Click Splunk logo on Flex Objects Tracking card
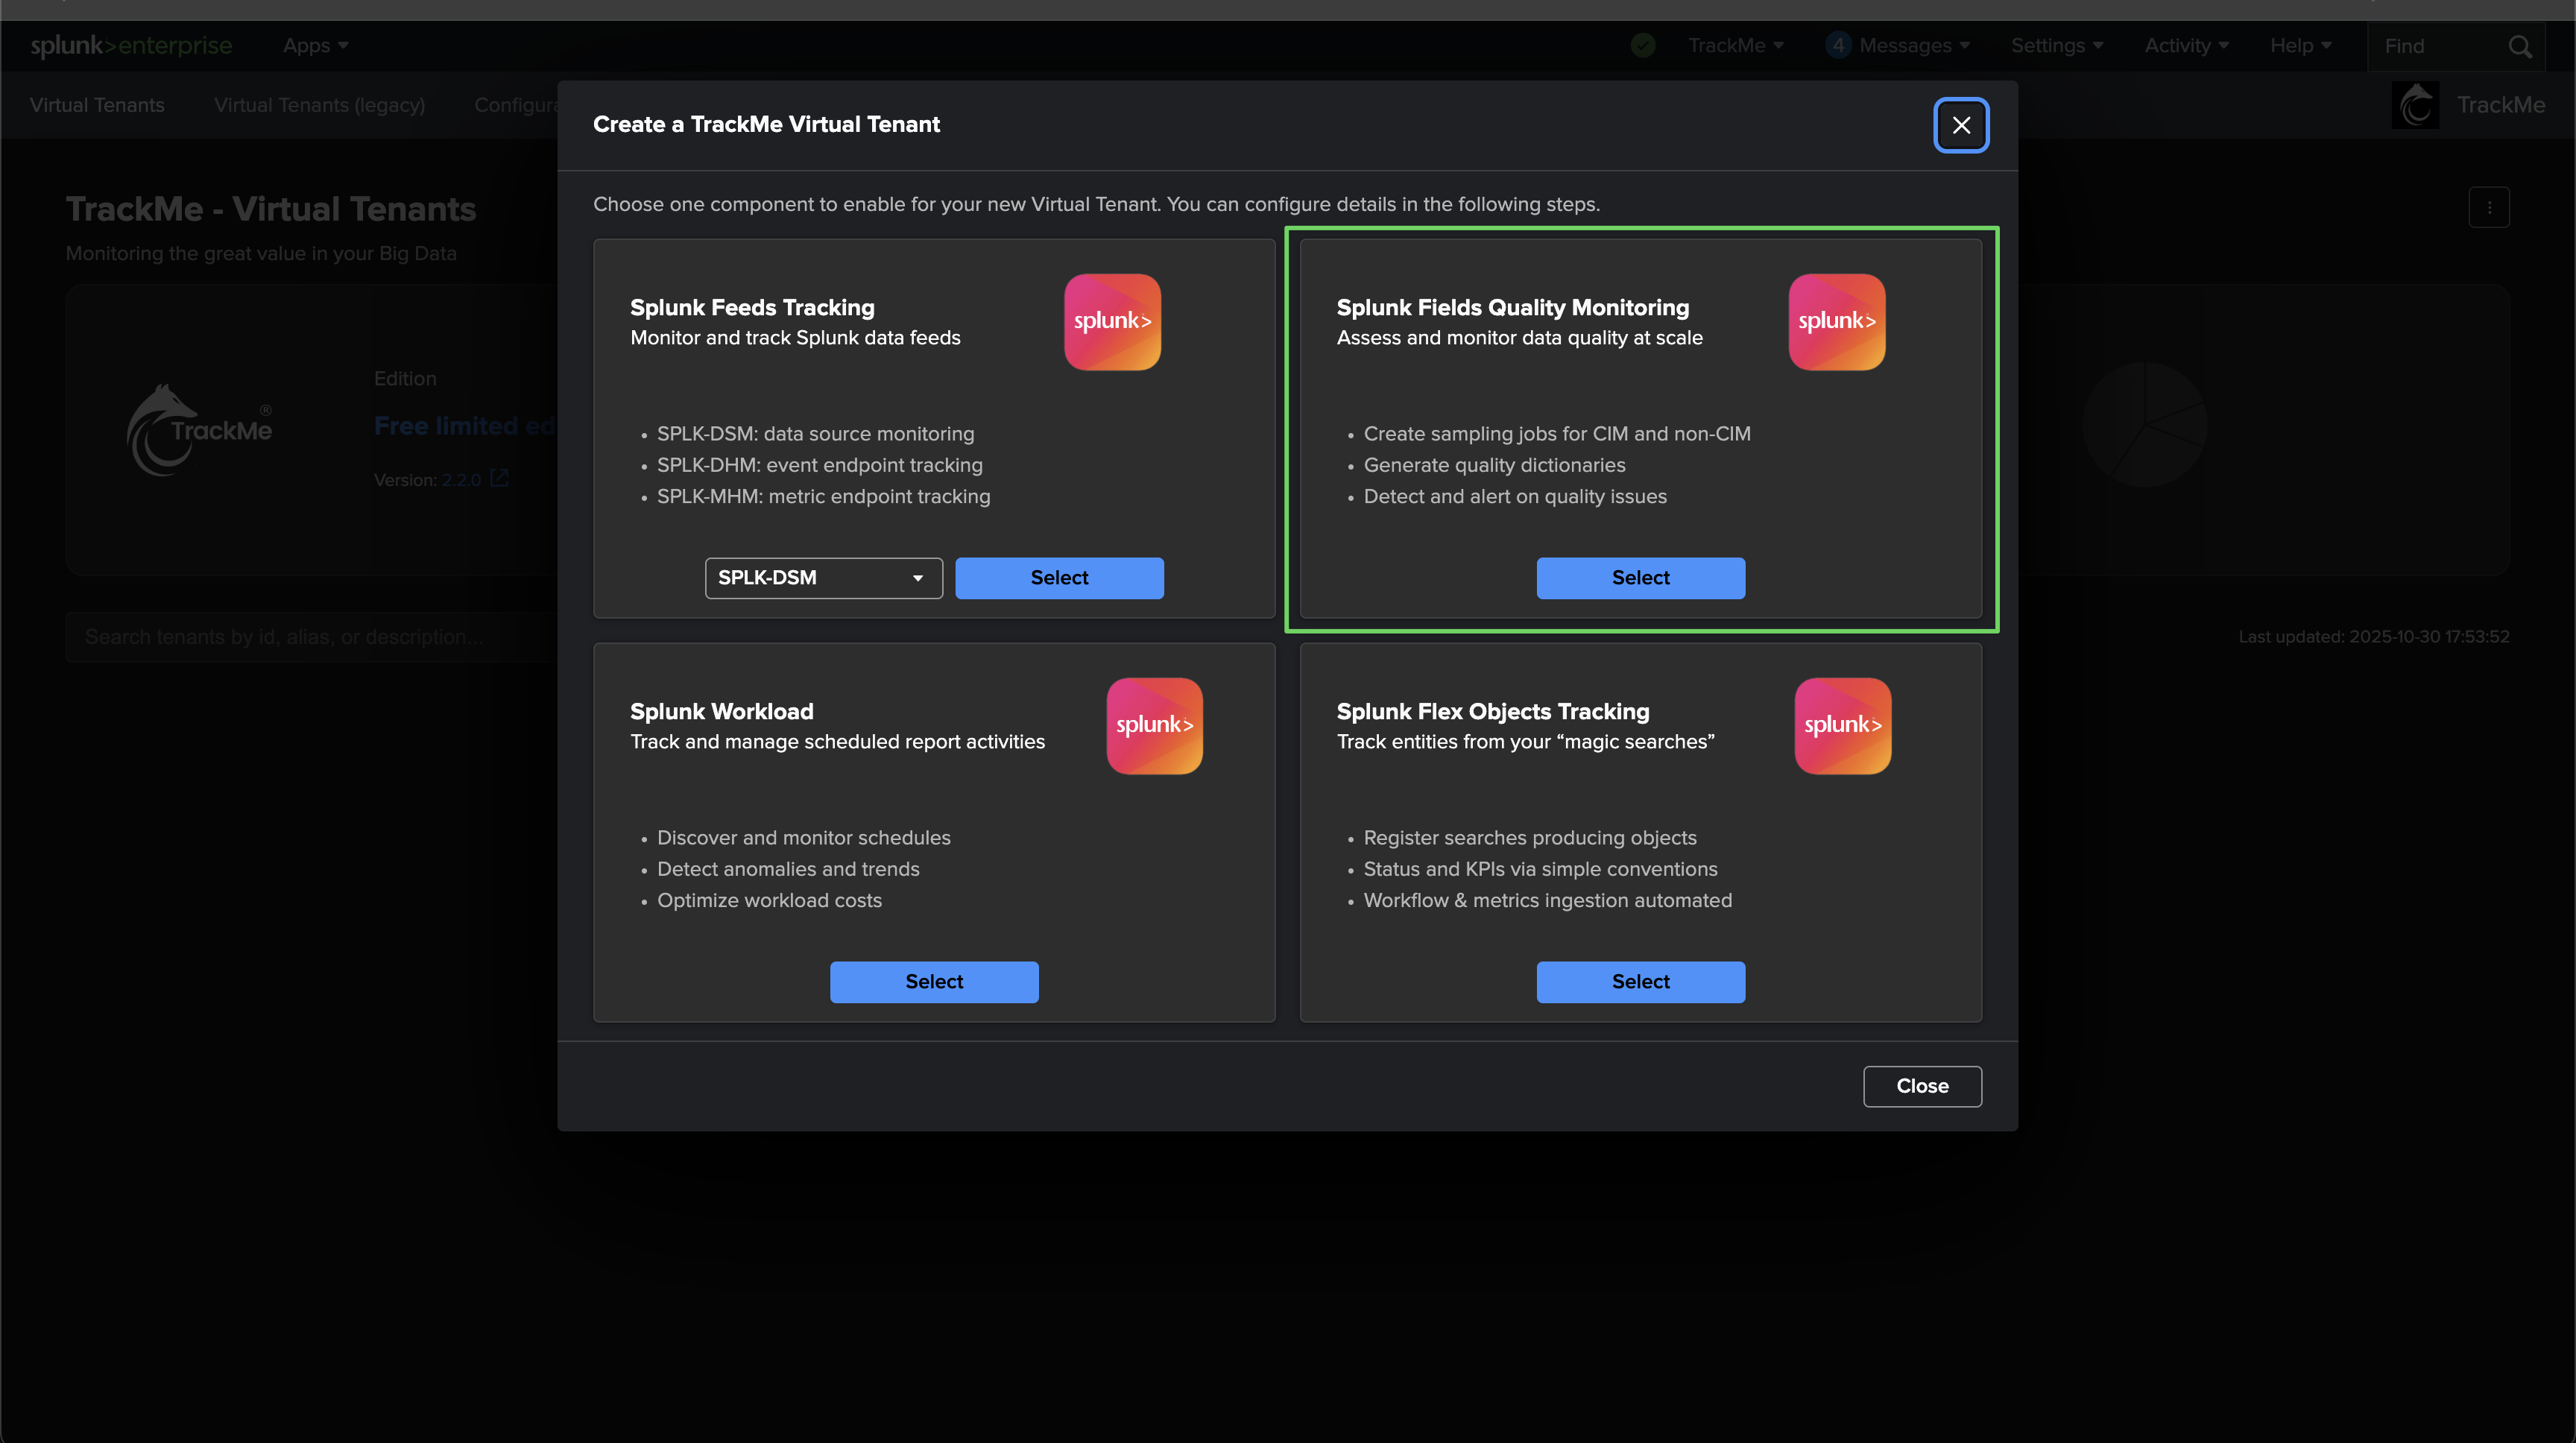 pos(1842,726)
